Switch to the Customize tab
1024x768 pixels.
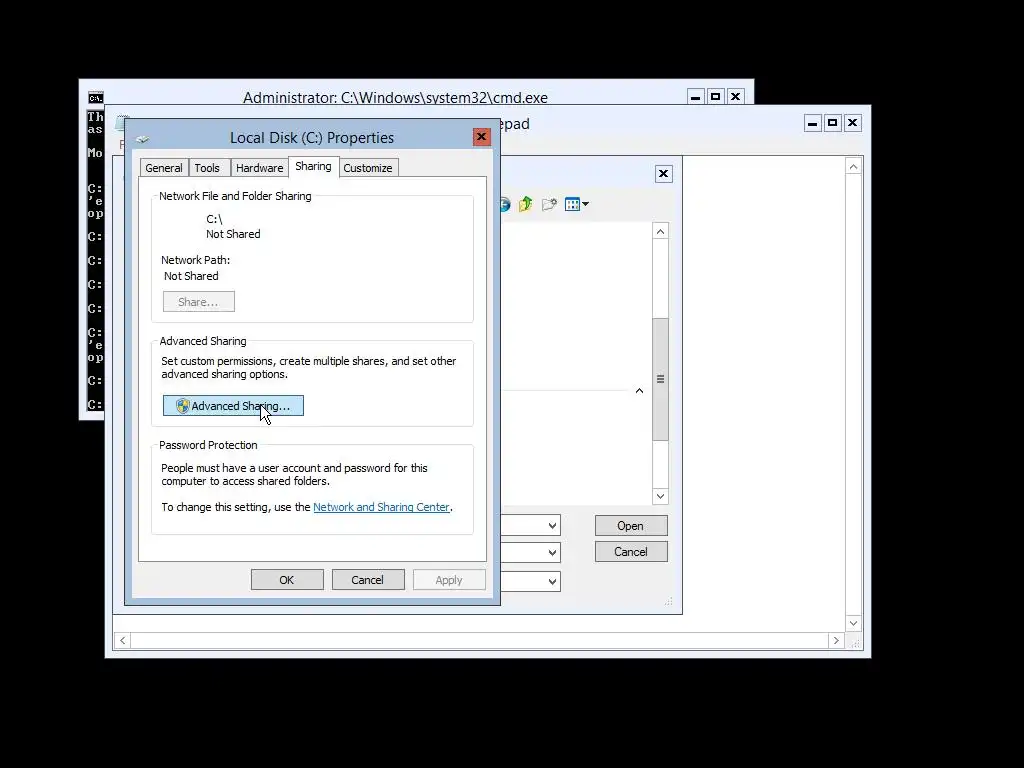click(368, 168)
